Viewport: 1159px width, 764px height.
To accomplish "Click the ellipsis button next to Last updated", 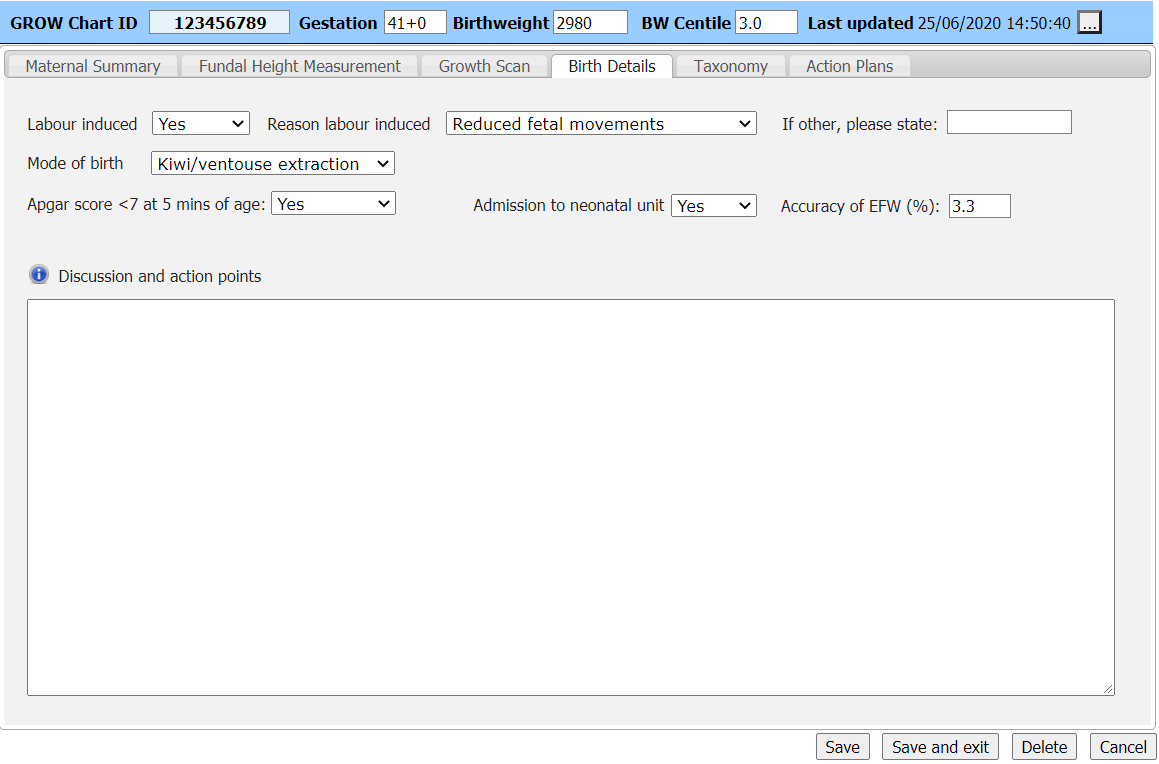I will click(1089, 22).
